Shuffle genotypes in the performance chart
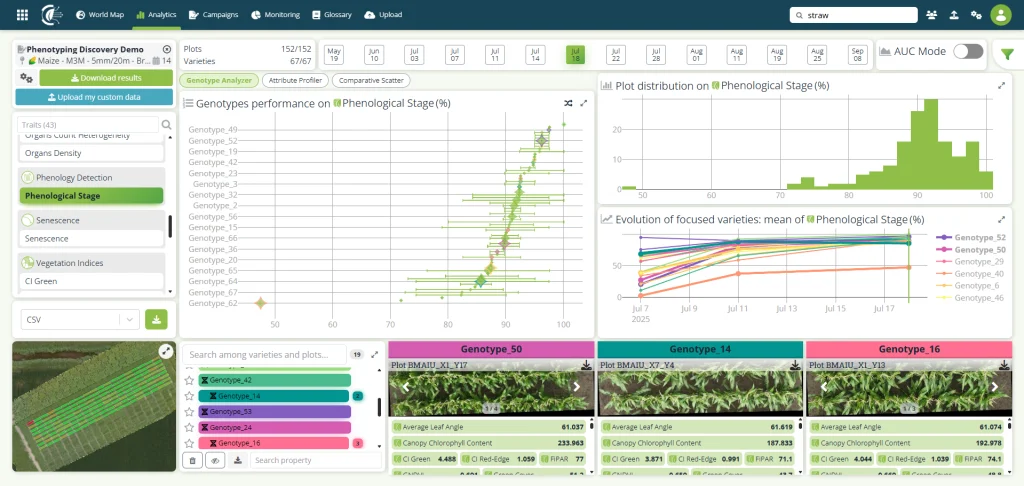This screenshot has width=1024, height=486. (x=568, y=103)
